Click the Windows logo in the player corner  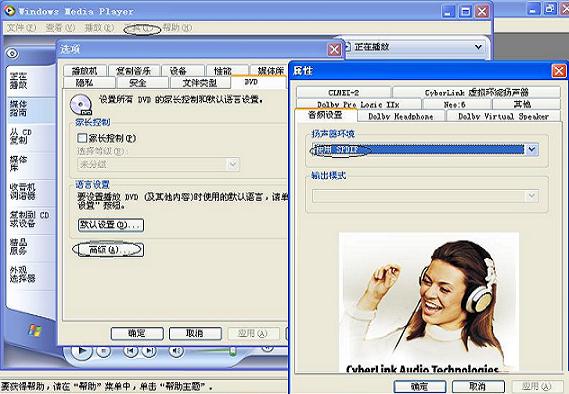click(x=35, y=330)
